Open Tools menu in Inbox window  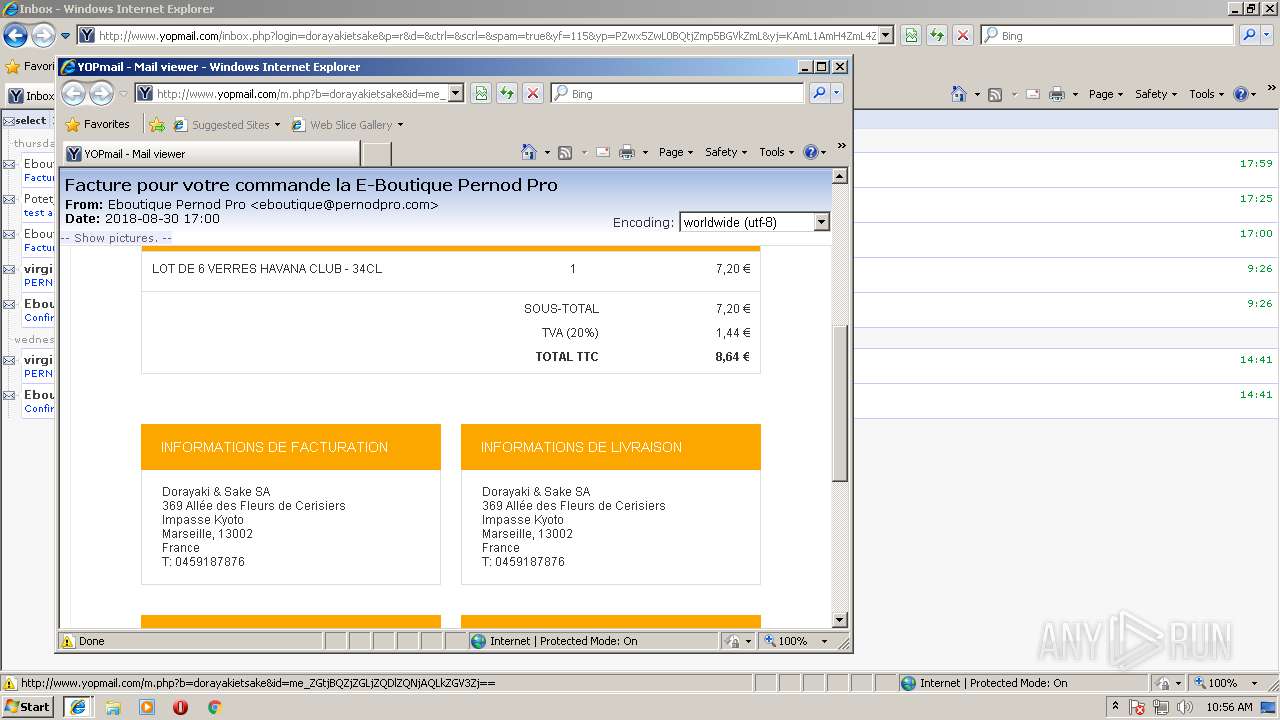tap(1207, 94)
